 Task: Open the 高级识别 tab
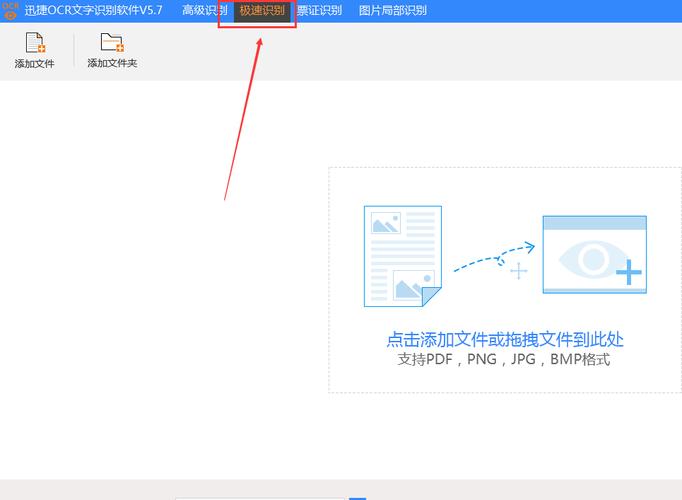(x=204, y=10)
